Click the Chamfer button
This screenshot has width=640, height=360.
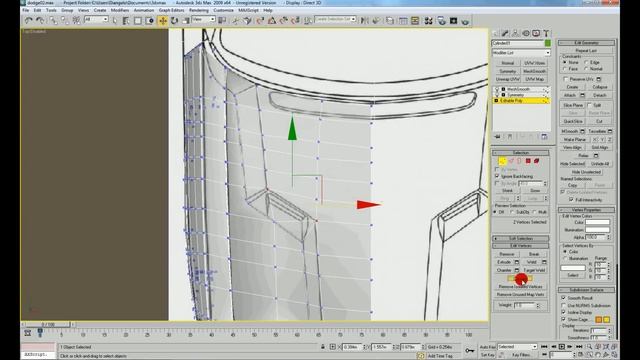[x=504, y=270]
